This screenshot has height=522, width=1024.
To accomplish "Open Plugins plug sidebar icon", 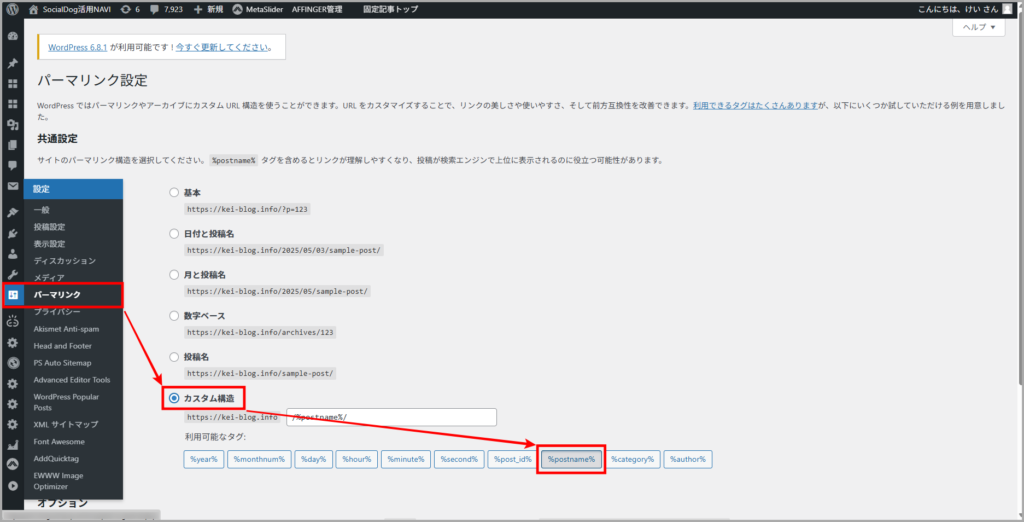I will (12, 234).
